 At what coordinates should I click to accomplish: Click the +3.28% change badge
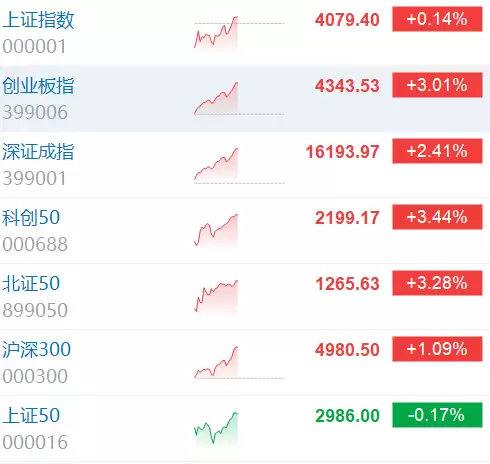437,283
